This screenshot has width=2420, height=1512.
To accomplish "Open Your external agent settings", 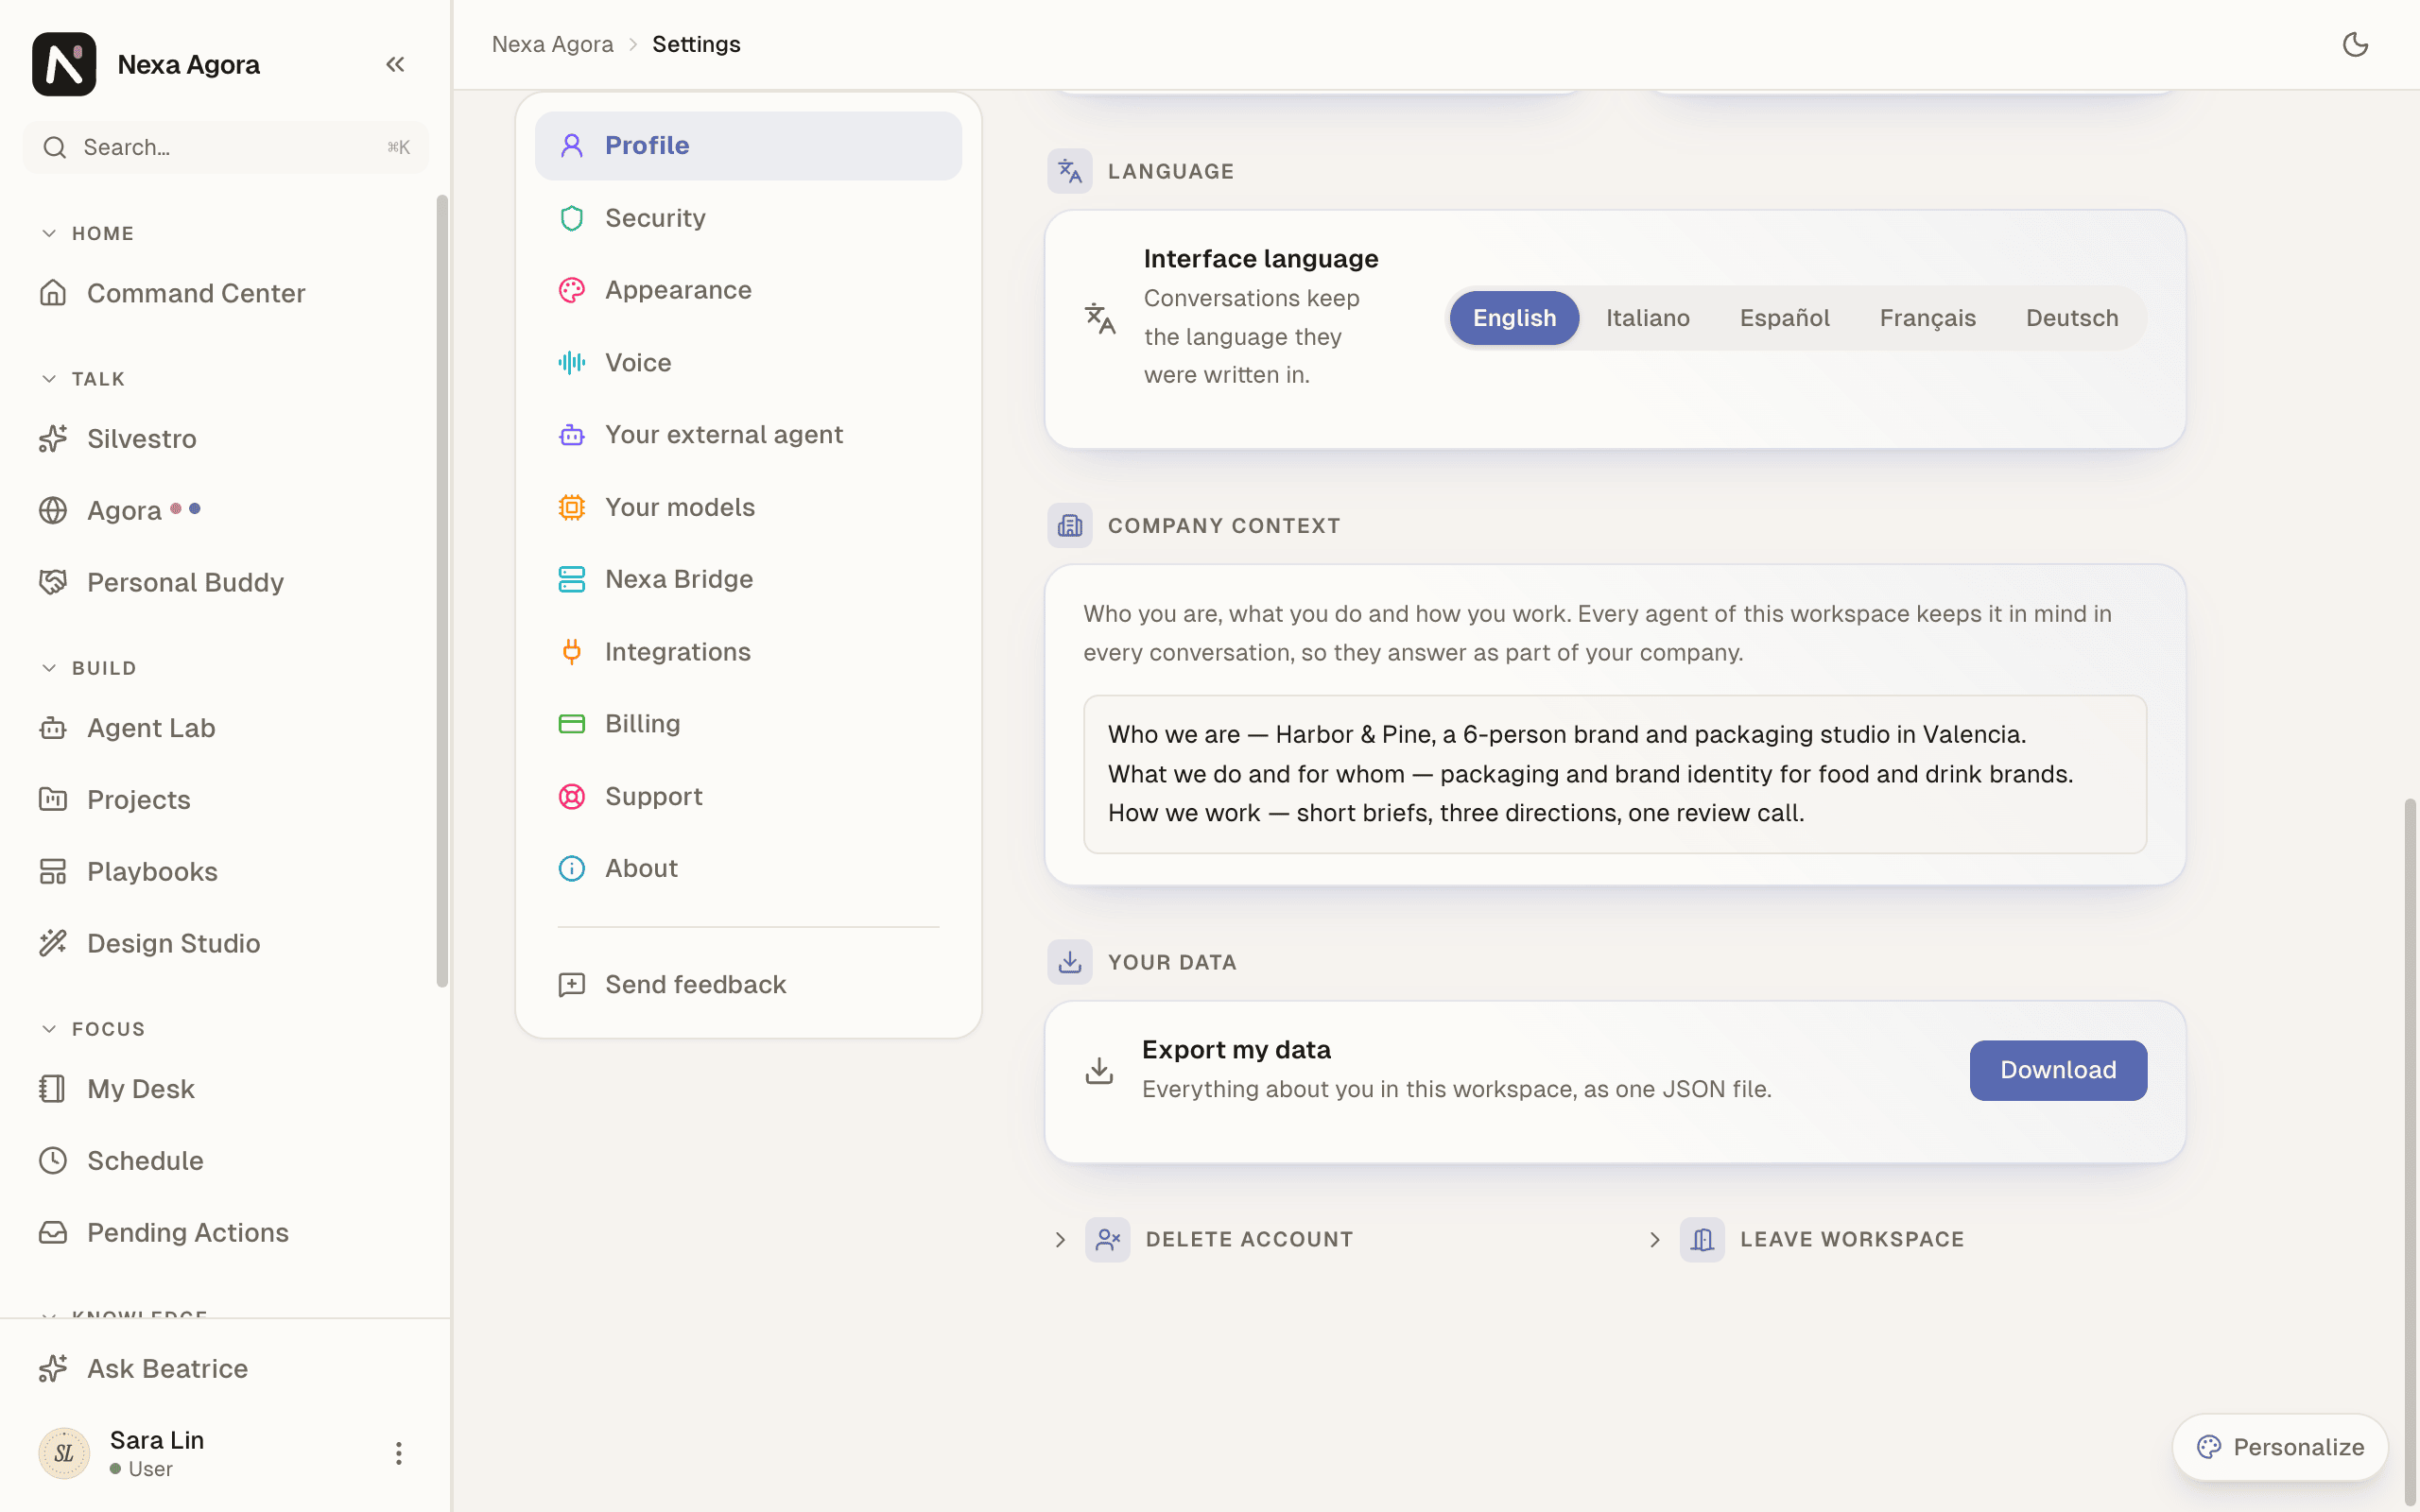I will (x=748, y=435).
